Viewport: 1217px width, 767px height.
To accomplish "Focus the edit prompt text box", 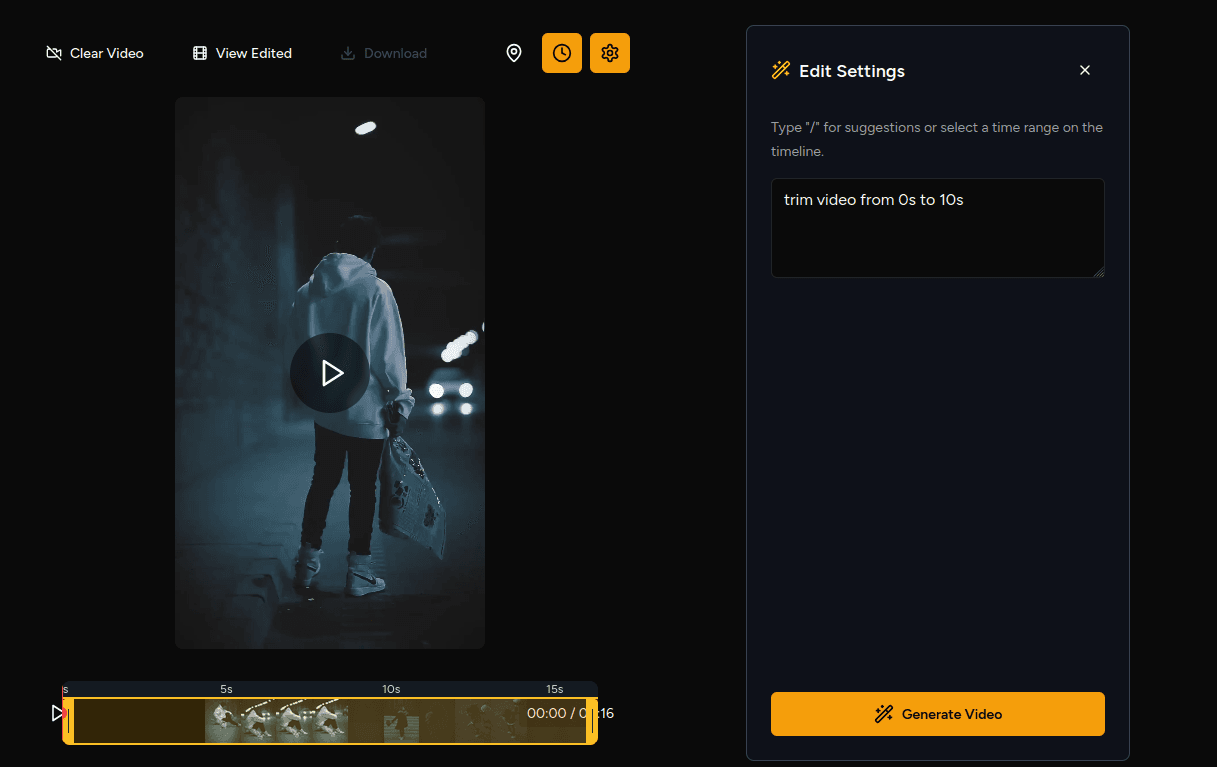I will coord(937,228).
